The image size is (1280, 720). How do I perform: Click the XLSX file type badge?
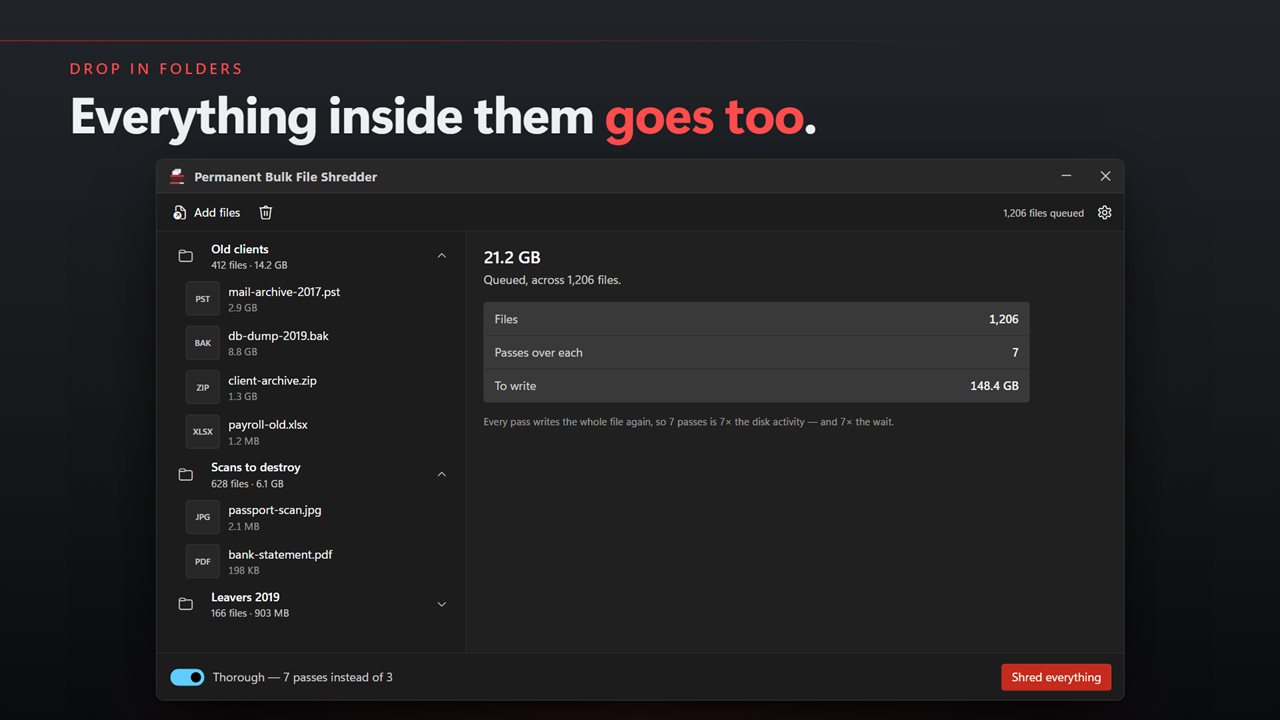203,431
